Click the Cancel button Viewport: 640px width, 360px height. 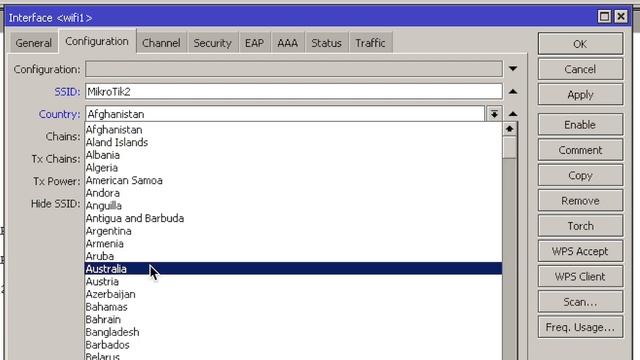pos(580,69)
